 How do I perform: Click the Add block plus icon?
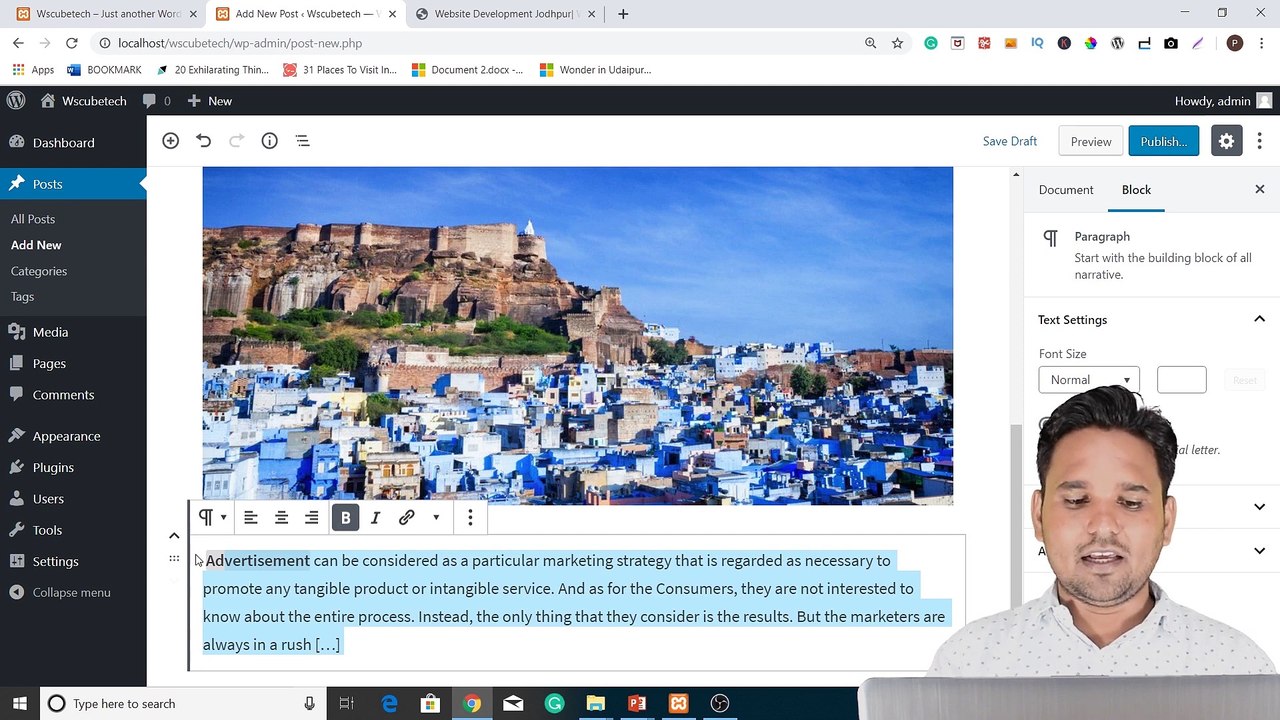[x=170, y=141]
